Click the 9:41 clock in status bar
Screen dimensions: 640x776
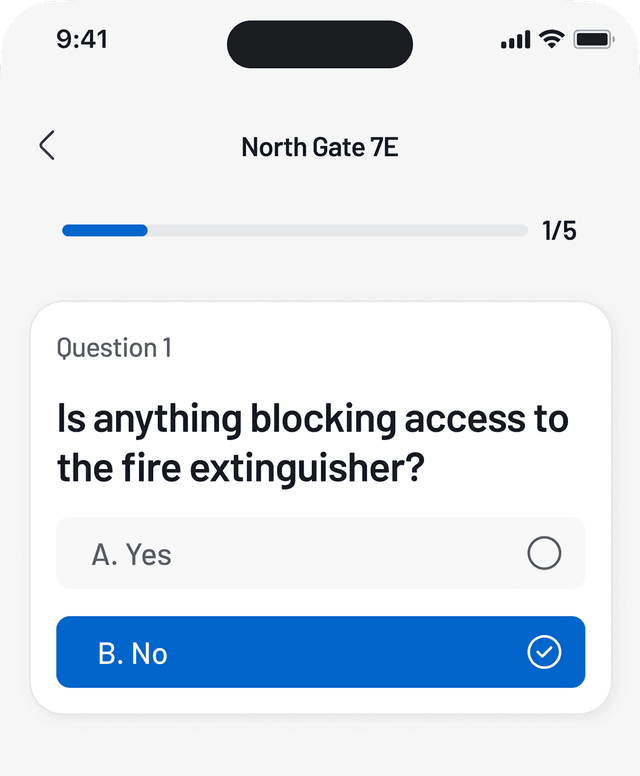pyautogui.click(x=82, y=39)
